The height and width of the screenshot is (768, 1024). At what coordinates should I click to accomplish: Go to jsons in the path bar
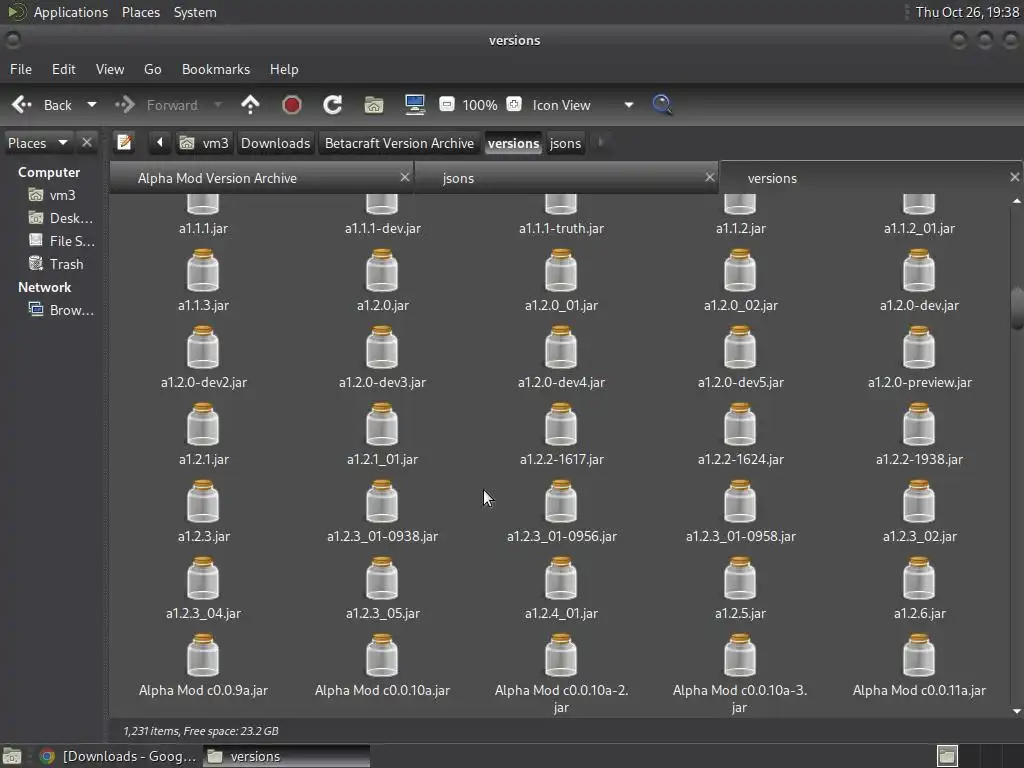pyautogui.click(x=565, y=143)
